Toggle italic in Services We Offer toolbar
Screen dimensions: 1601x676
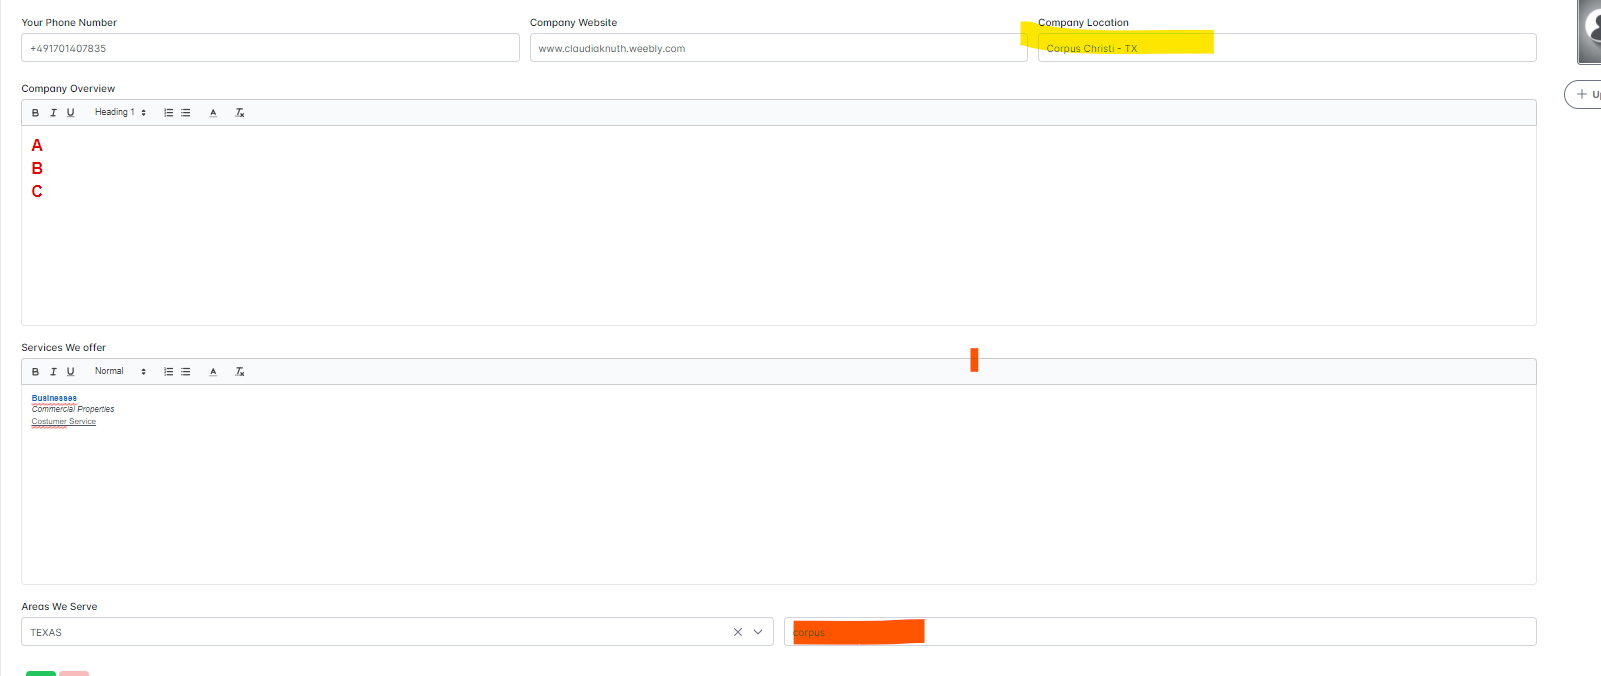click(x=53, y=372)
